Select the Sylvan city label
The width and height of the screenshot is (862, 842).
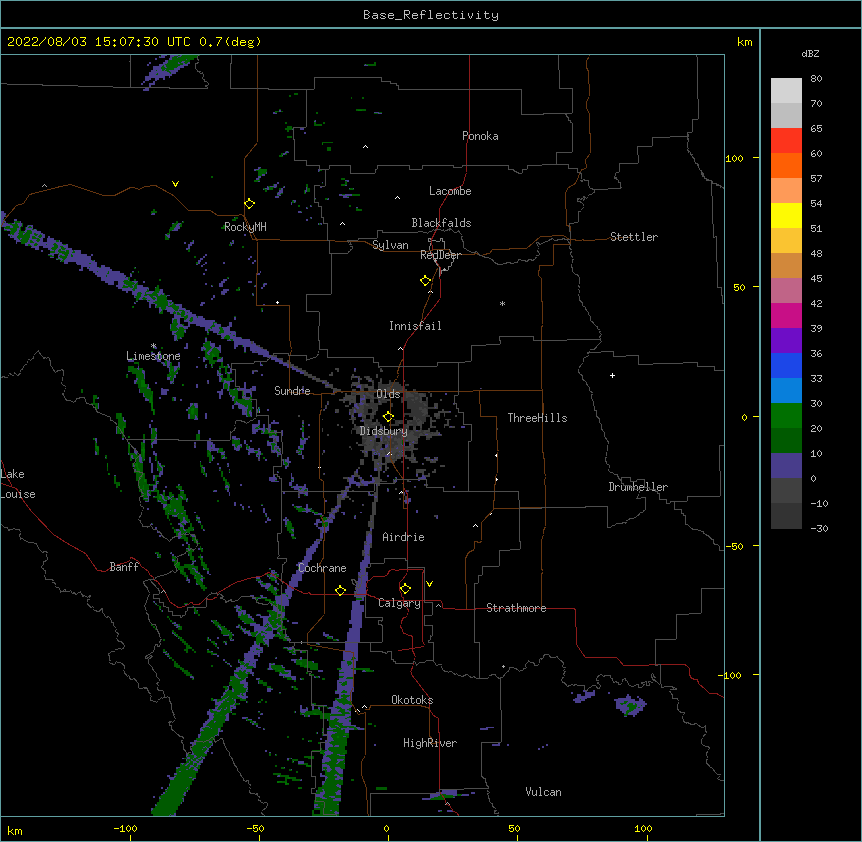click(390, 245)
